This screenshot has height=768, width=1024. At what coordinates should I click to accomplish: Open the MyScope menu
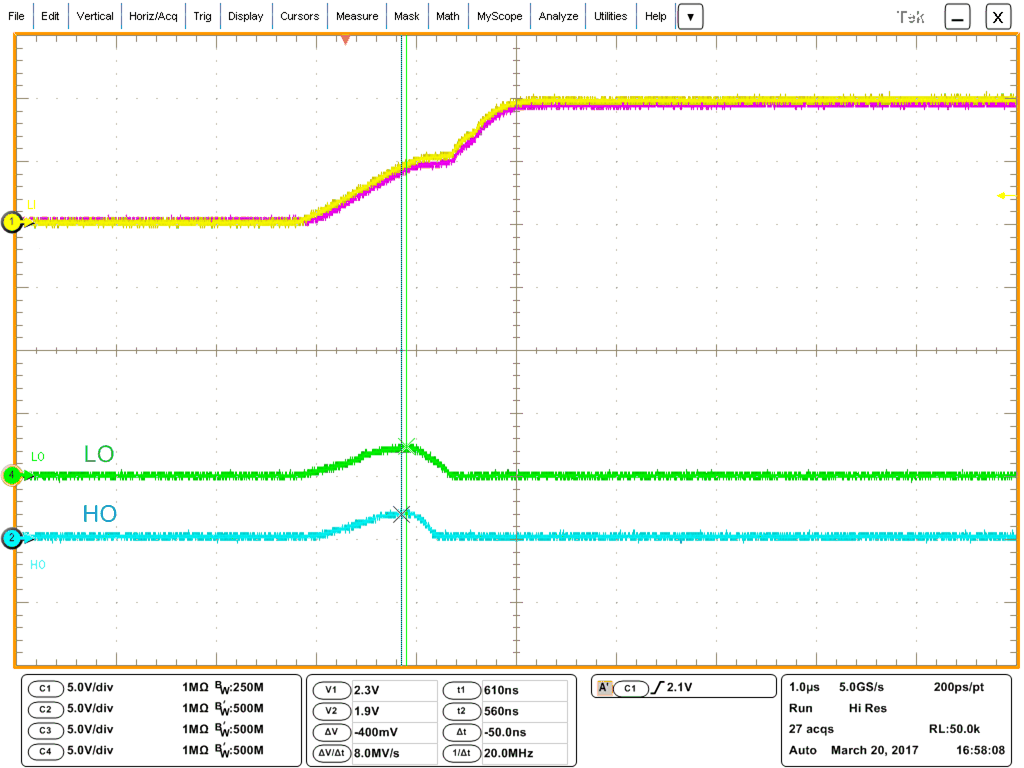499,16
